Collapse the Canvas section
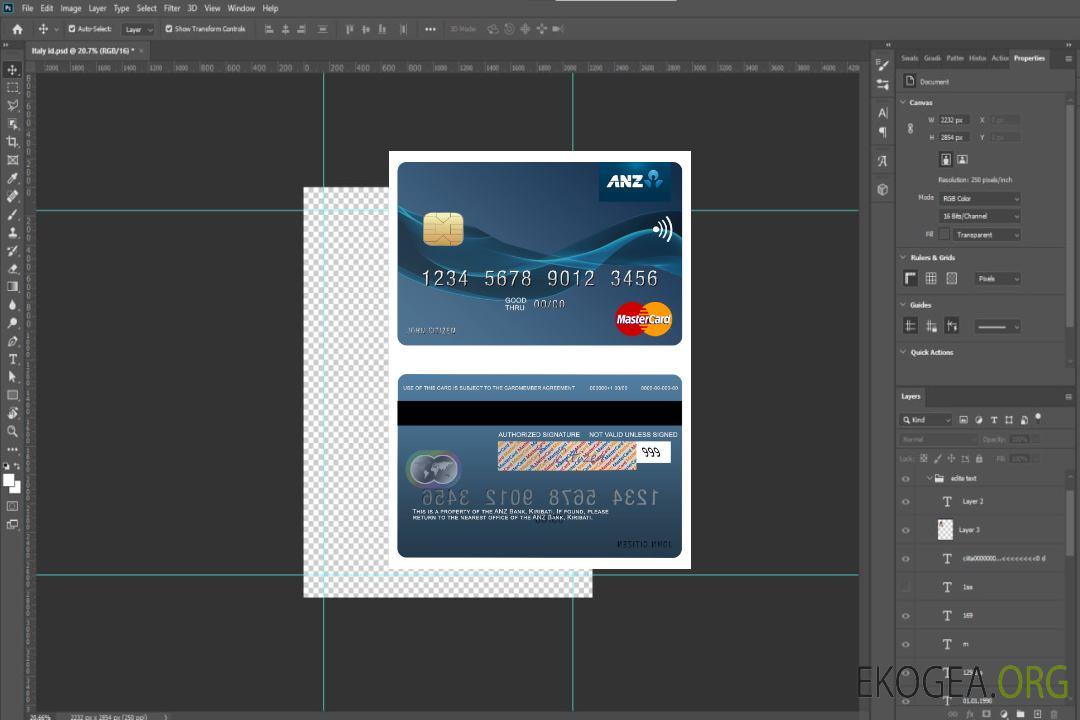 tap(903, 102)
